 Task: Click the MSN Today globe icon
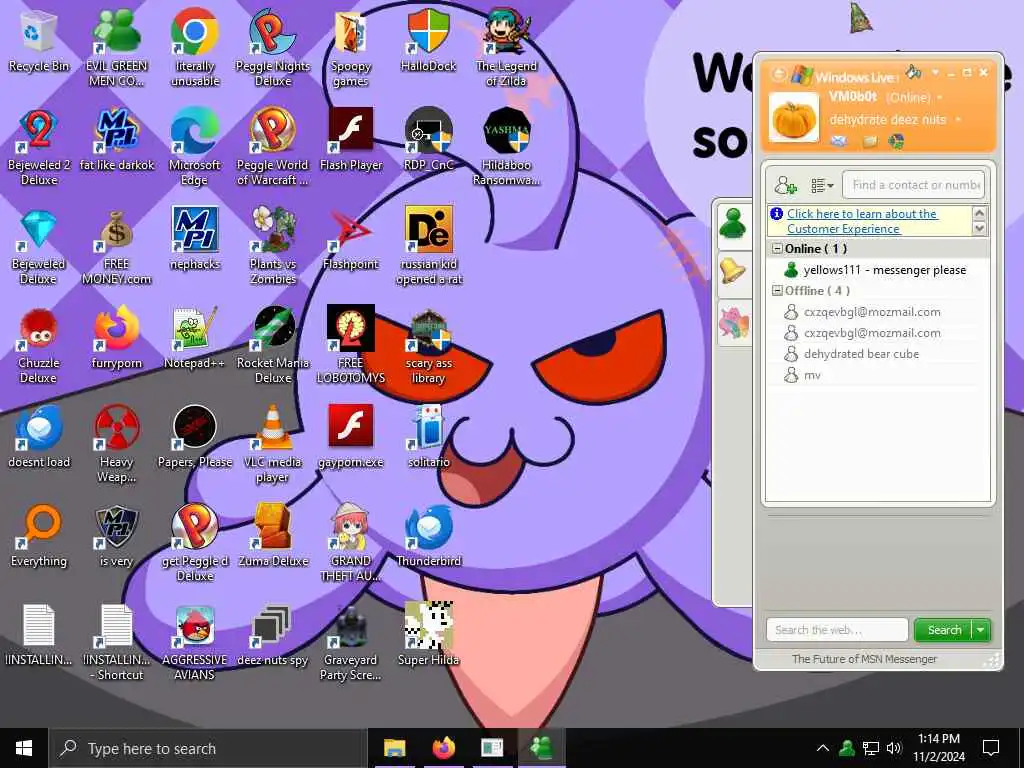tap(897, 140)
